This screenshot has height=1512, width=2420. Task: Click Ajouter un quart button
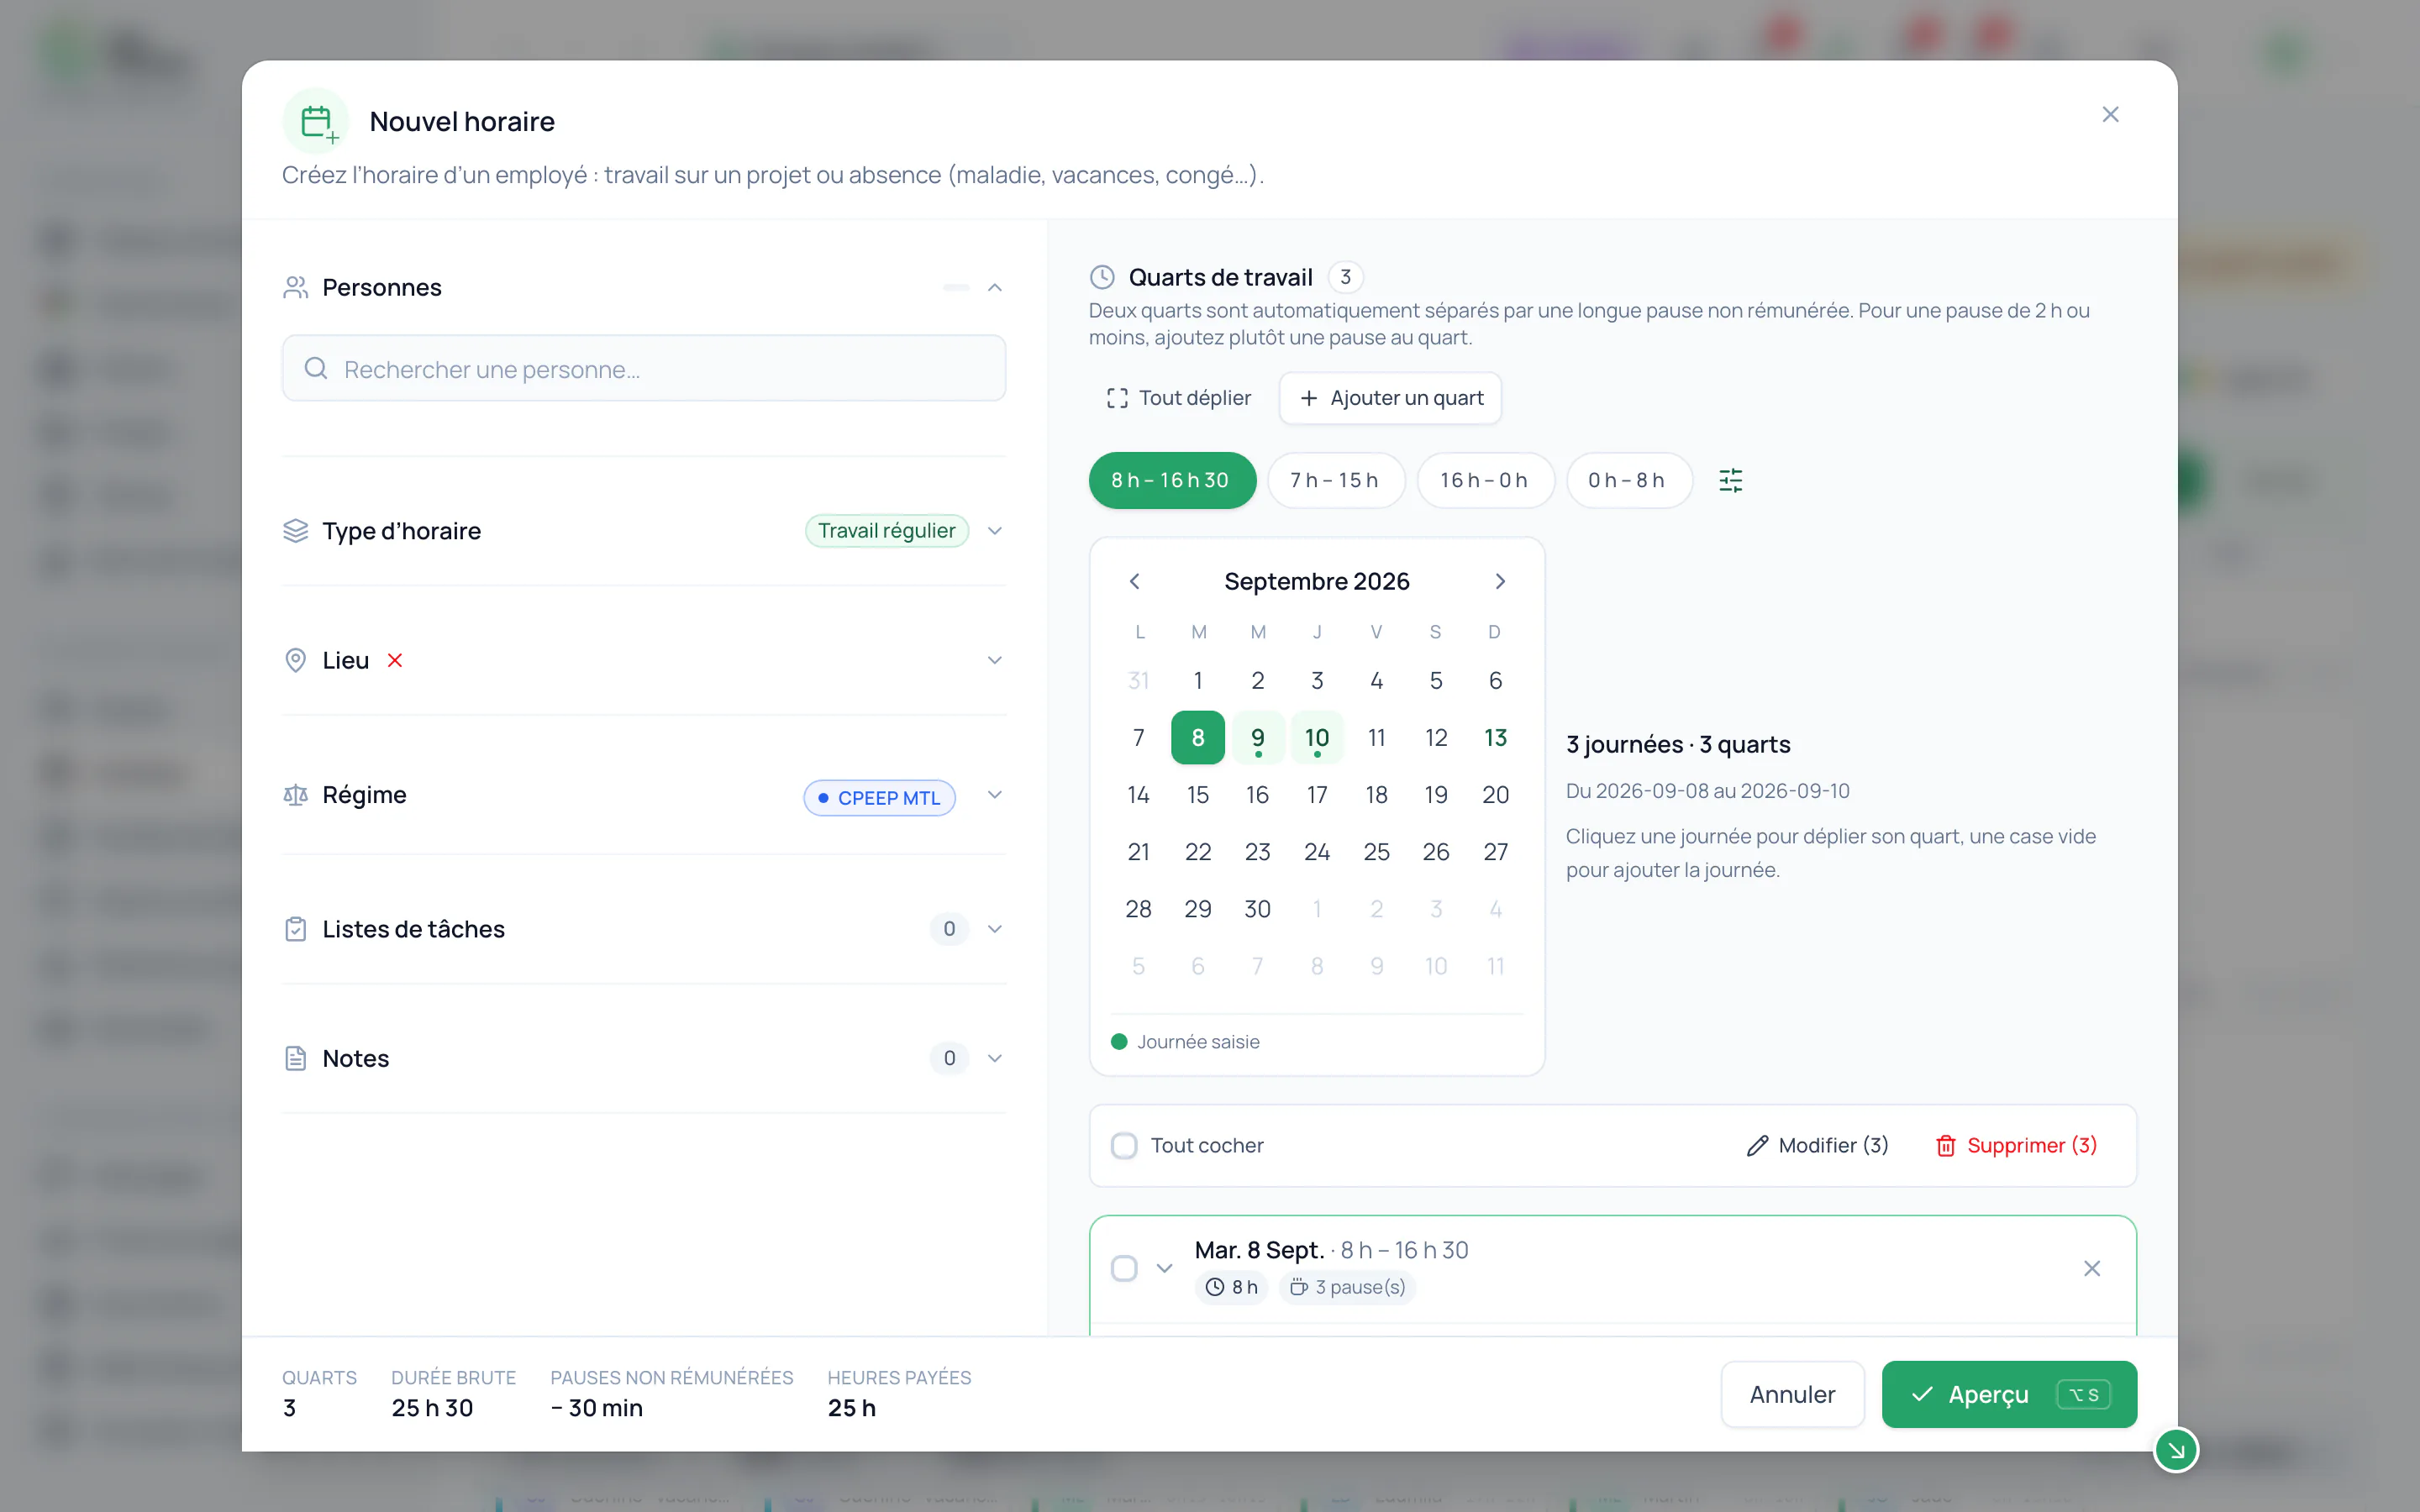point(1390,398)
